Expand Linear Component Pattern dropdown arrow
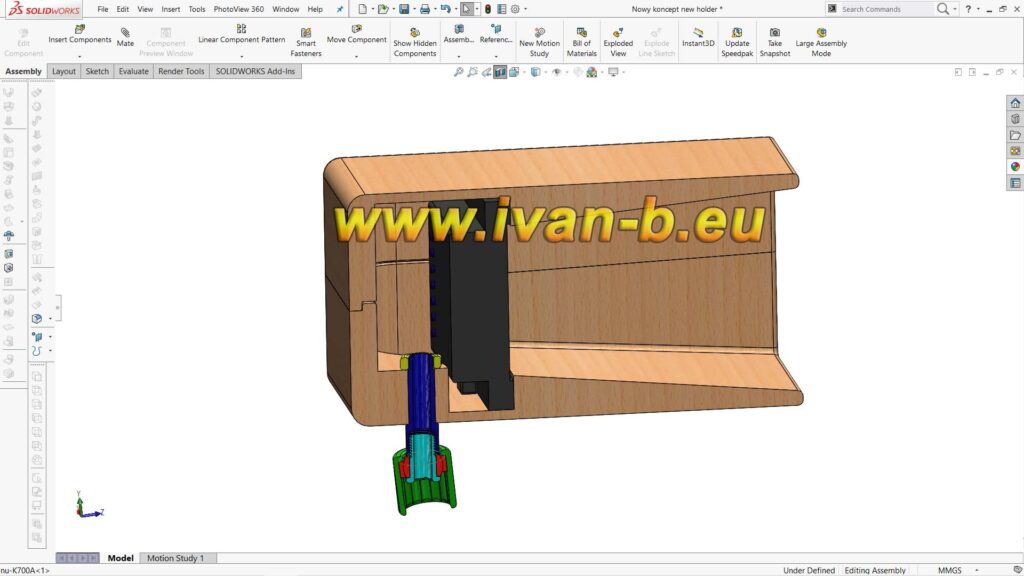 [x=242, y=57]
